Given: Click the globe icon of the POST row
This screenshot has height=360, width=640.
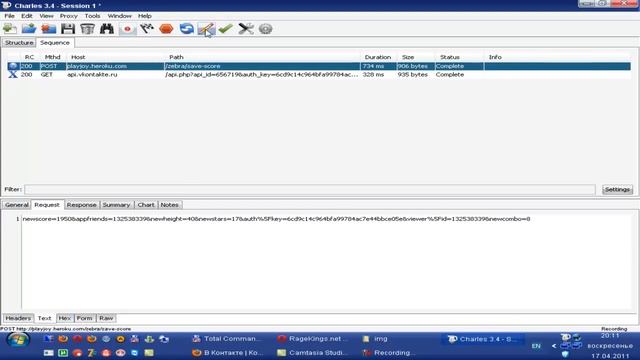Looking at the screenshot, I should pyautogui.click(x=13, y=66).
